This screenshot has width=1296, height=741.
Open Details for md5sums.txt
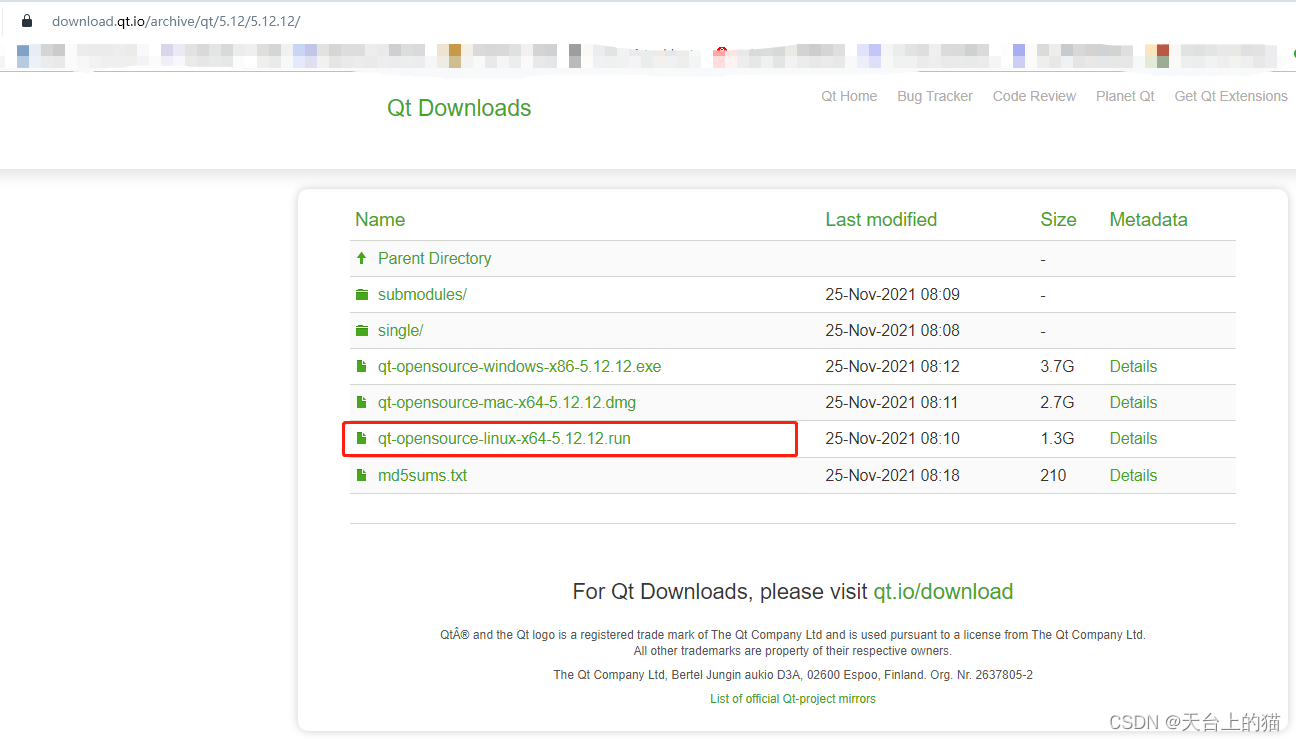point(1133,475)
